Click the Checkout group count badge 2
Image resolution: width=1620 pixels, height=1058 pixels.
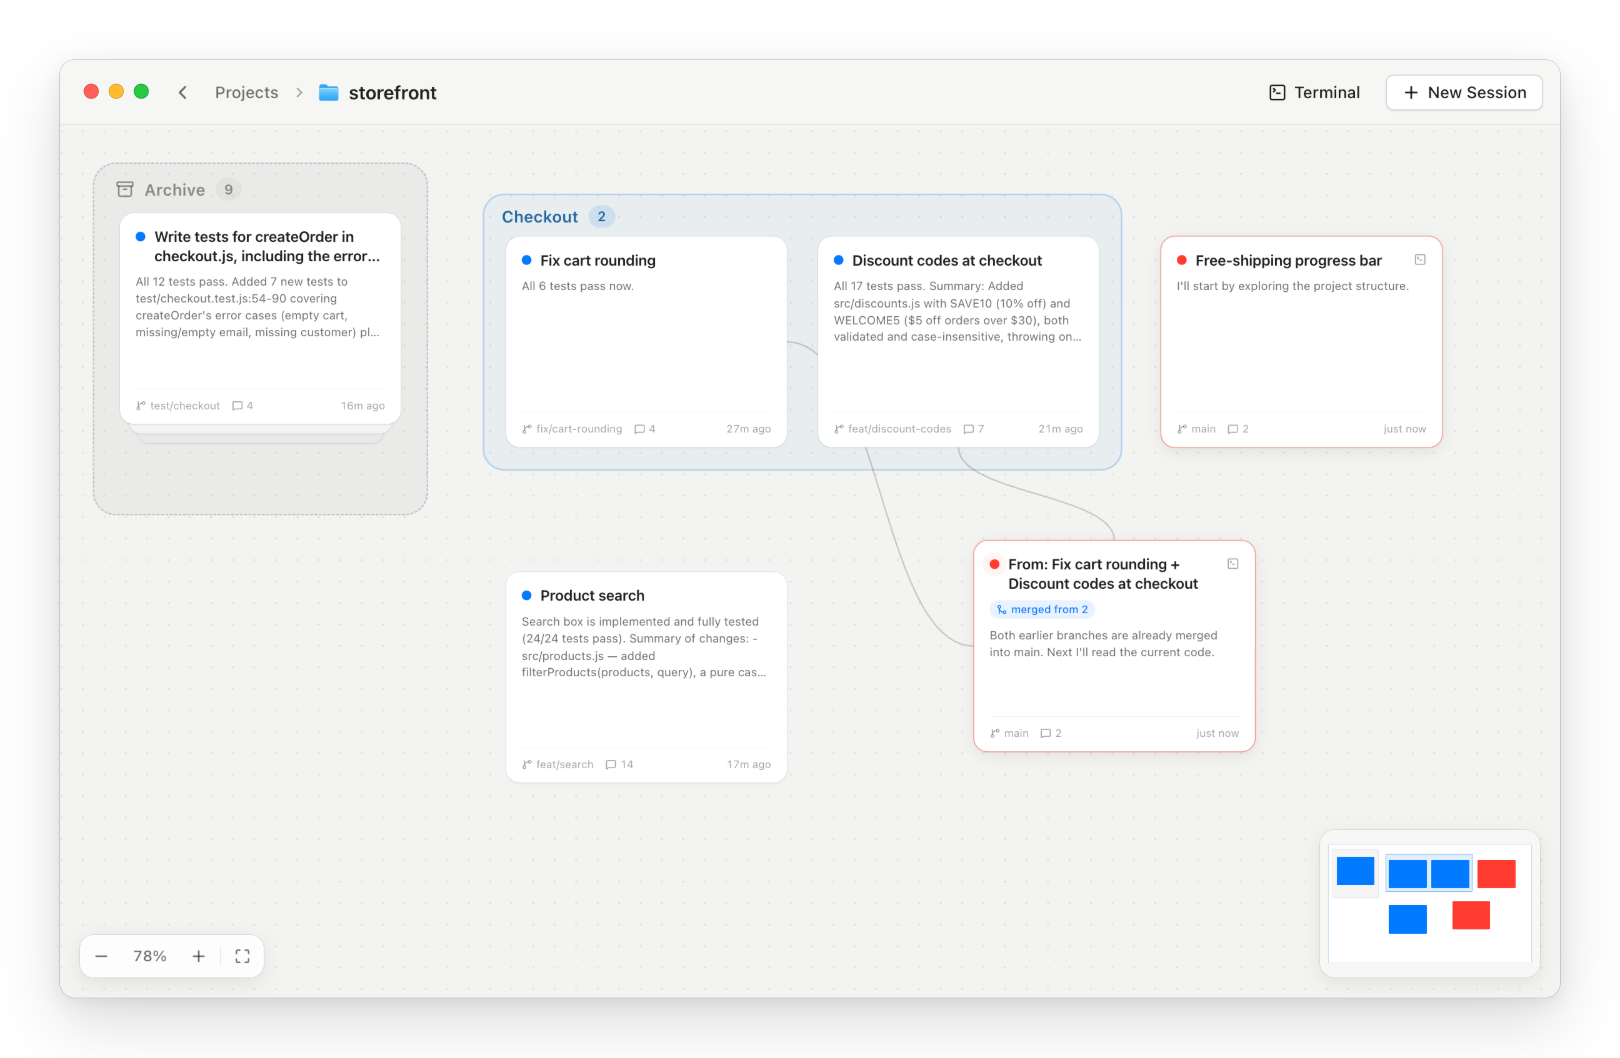(601, 217)
